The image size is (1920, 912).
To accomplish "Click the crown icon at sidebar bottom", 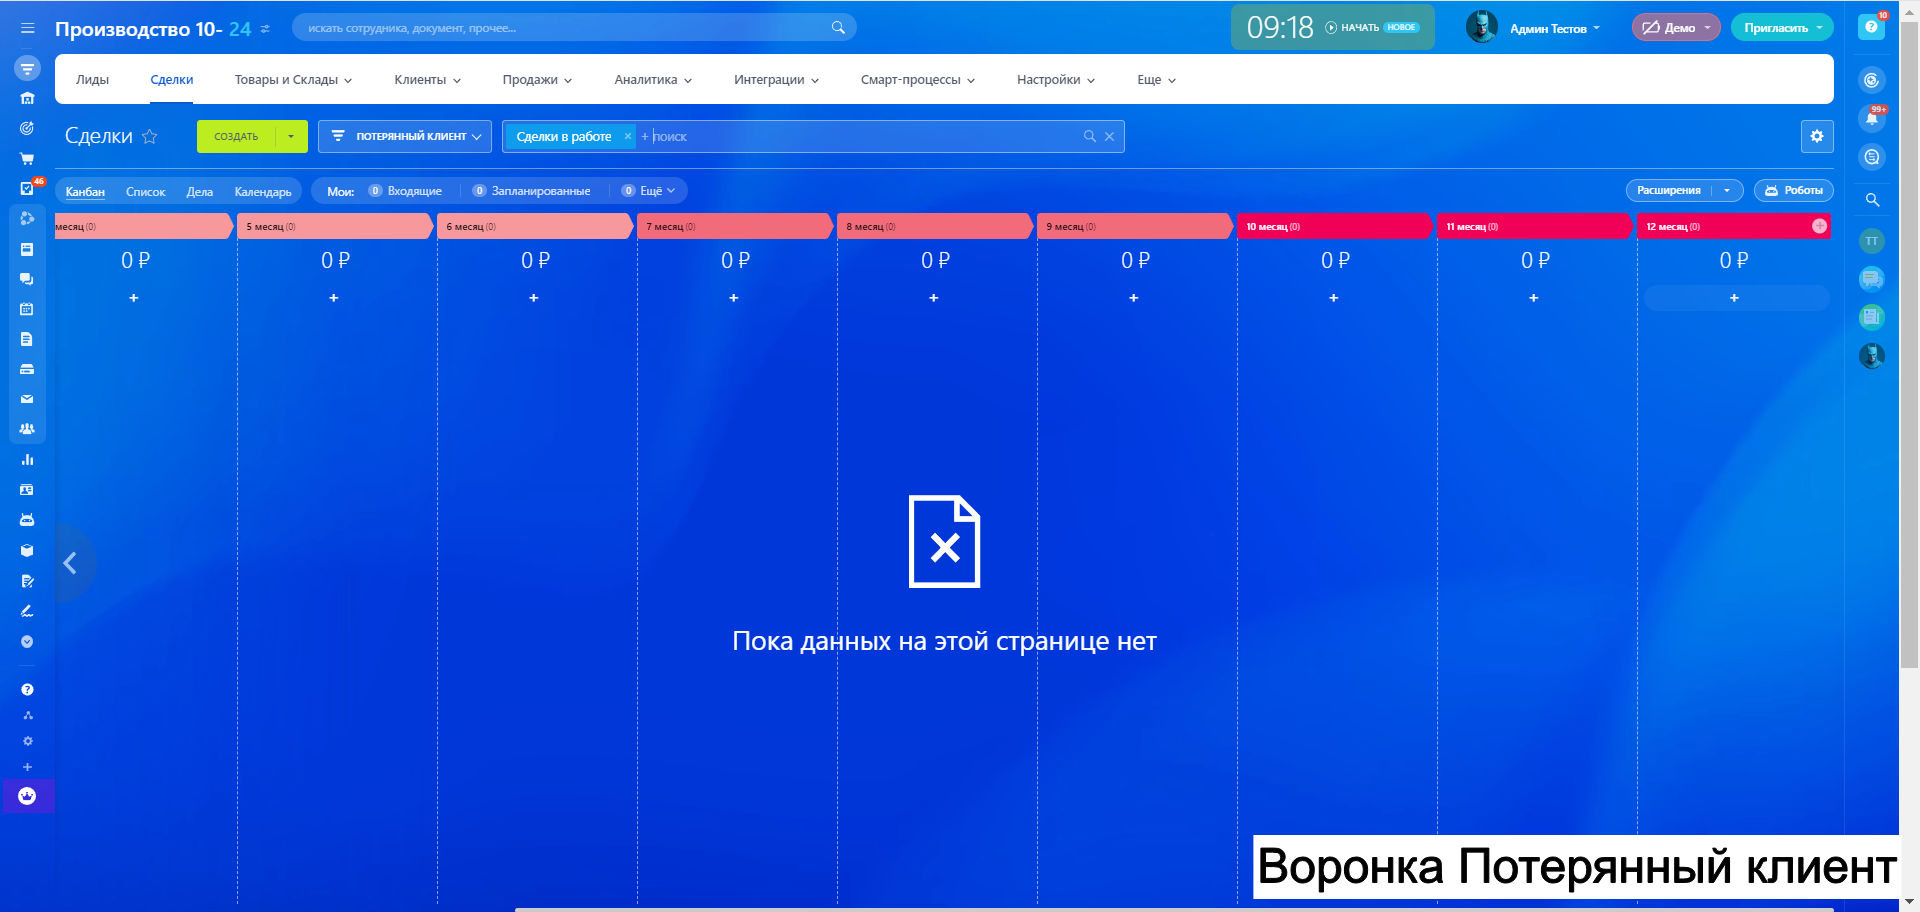I will coord(27,796).
